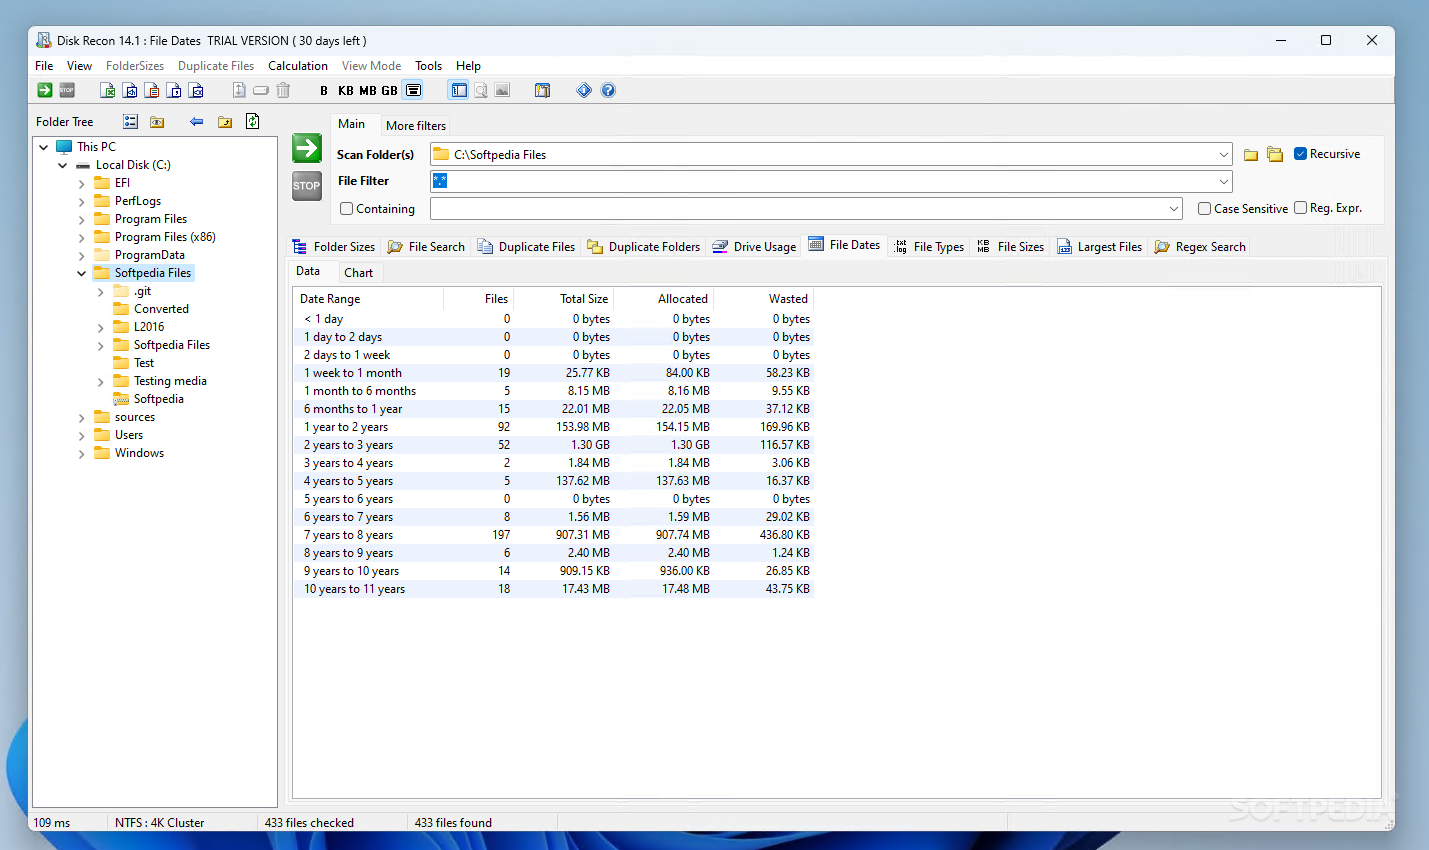Open help with blue question mark icon
The width and height of the screenshot is (1429, 850).
click(x=608, y=90)
